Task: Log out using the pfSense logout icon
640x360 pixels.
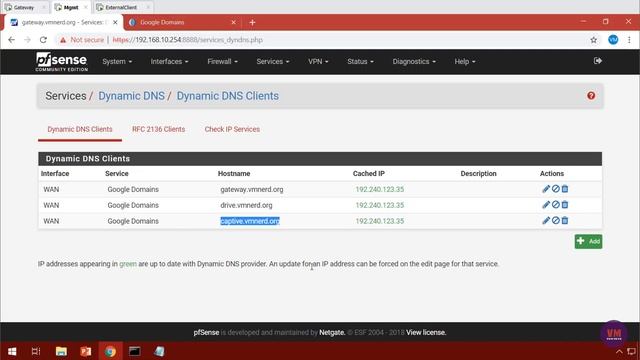Action: [x=598, y=61]
